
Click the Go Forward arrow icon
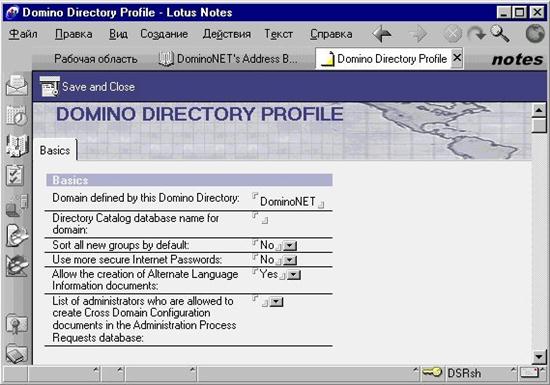click(418, 34)
